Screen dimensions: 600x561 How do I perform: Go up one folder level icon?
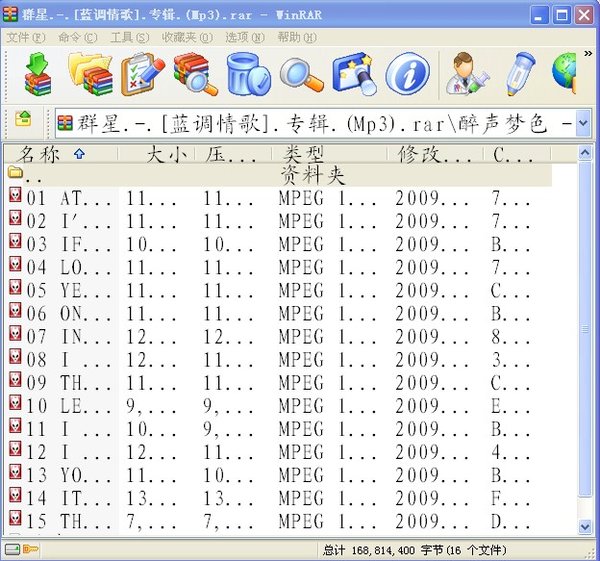coord(23,118)
